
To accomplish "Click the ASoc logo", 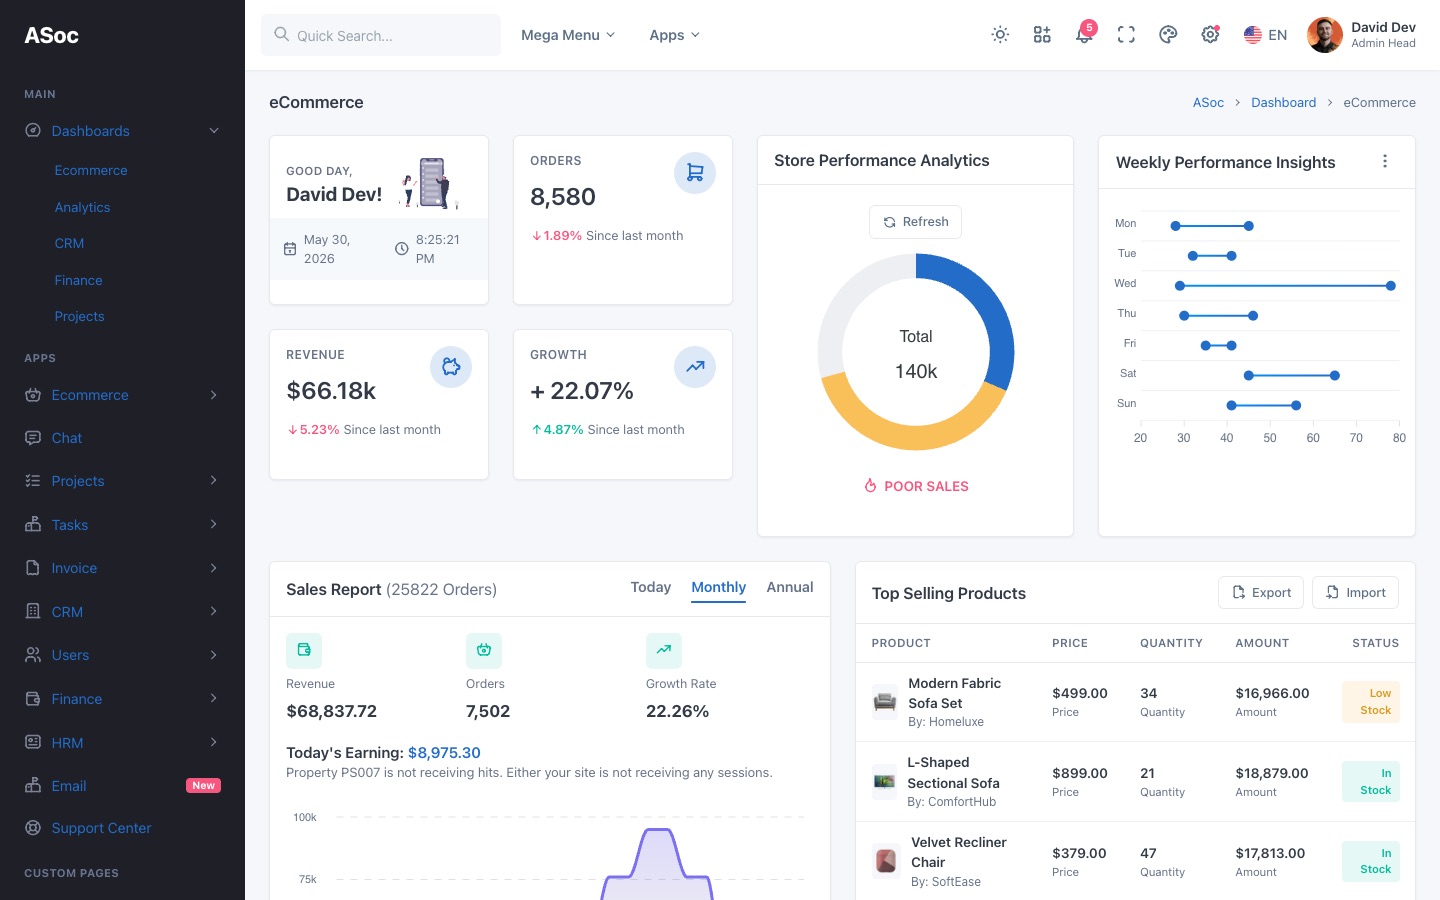I will click(x=52, y=35).
